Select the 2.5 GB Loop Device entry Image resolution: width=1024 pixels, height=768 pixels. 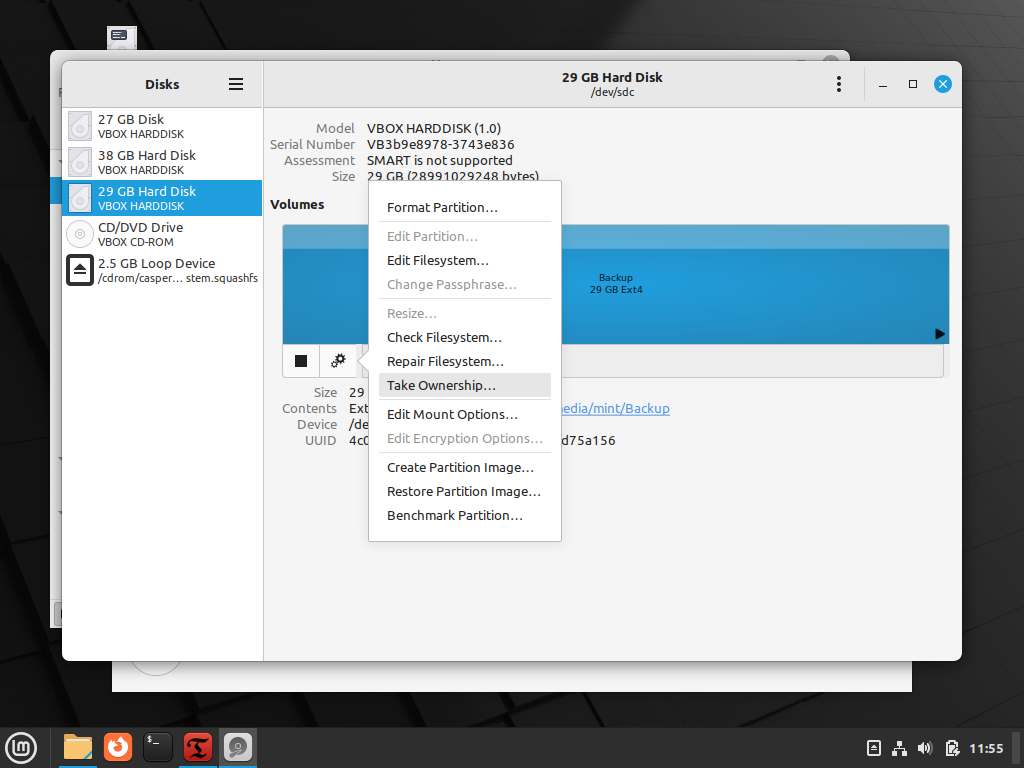163,270
